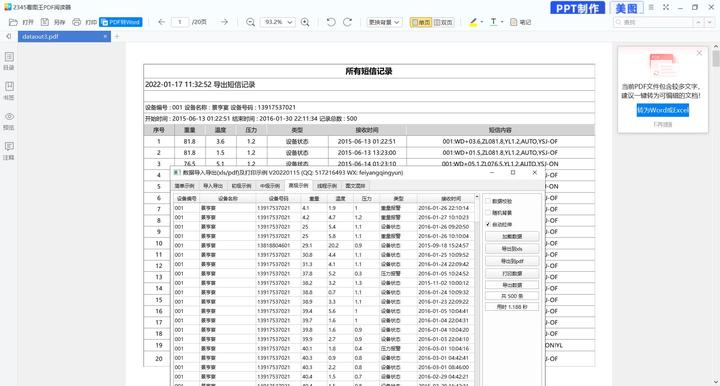Image resolution: width=720 pixels, height=386 pixels.
Task: Click the page number input field
Action: click(x=180, y=22)
